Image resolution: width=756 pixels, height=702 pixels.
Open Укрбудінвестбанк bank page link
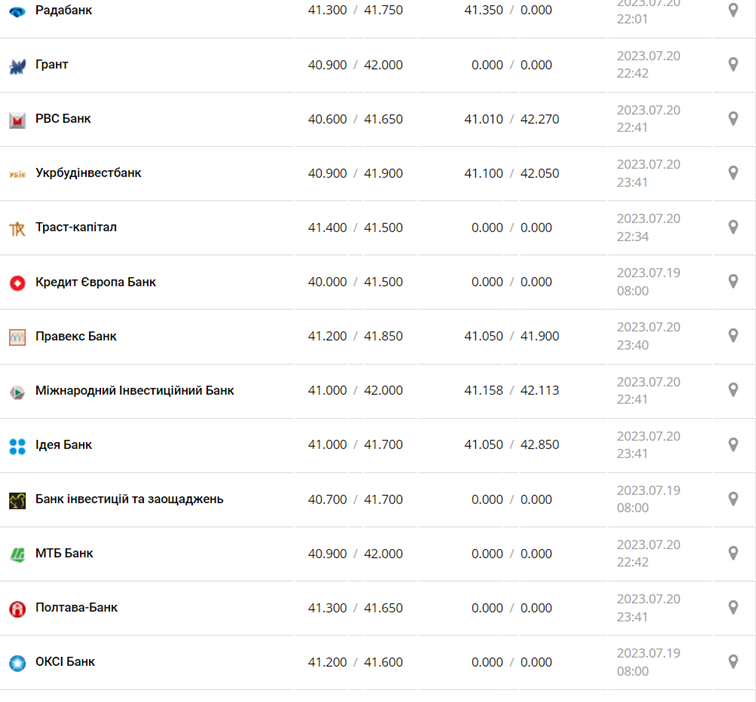[x=88, y=173]
